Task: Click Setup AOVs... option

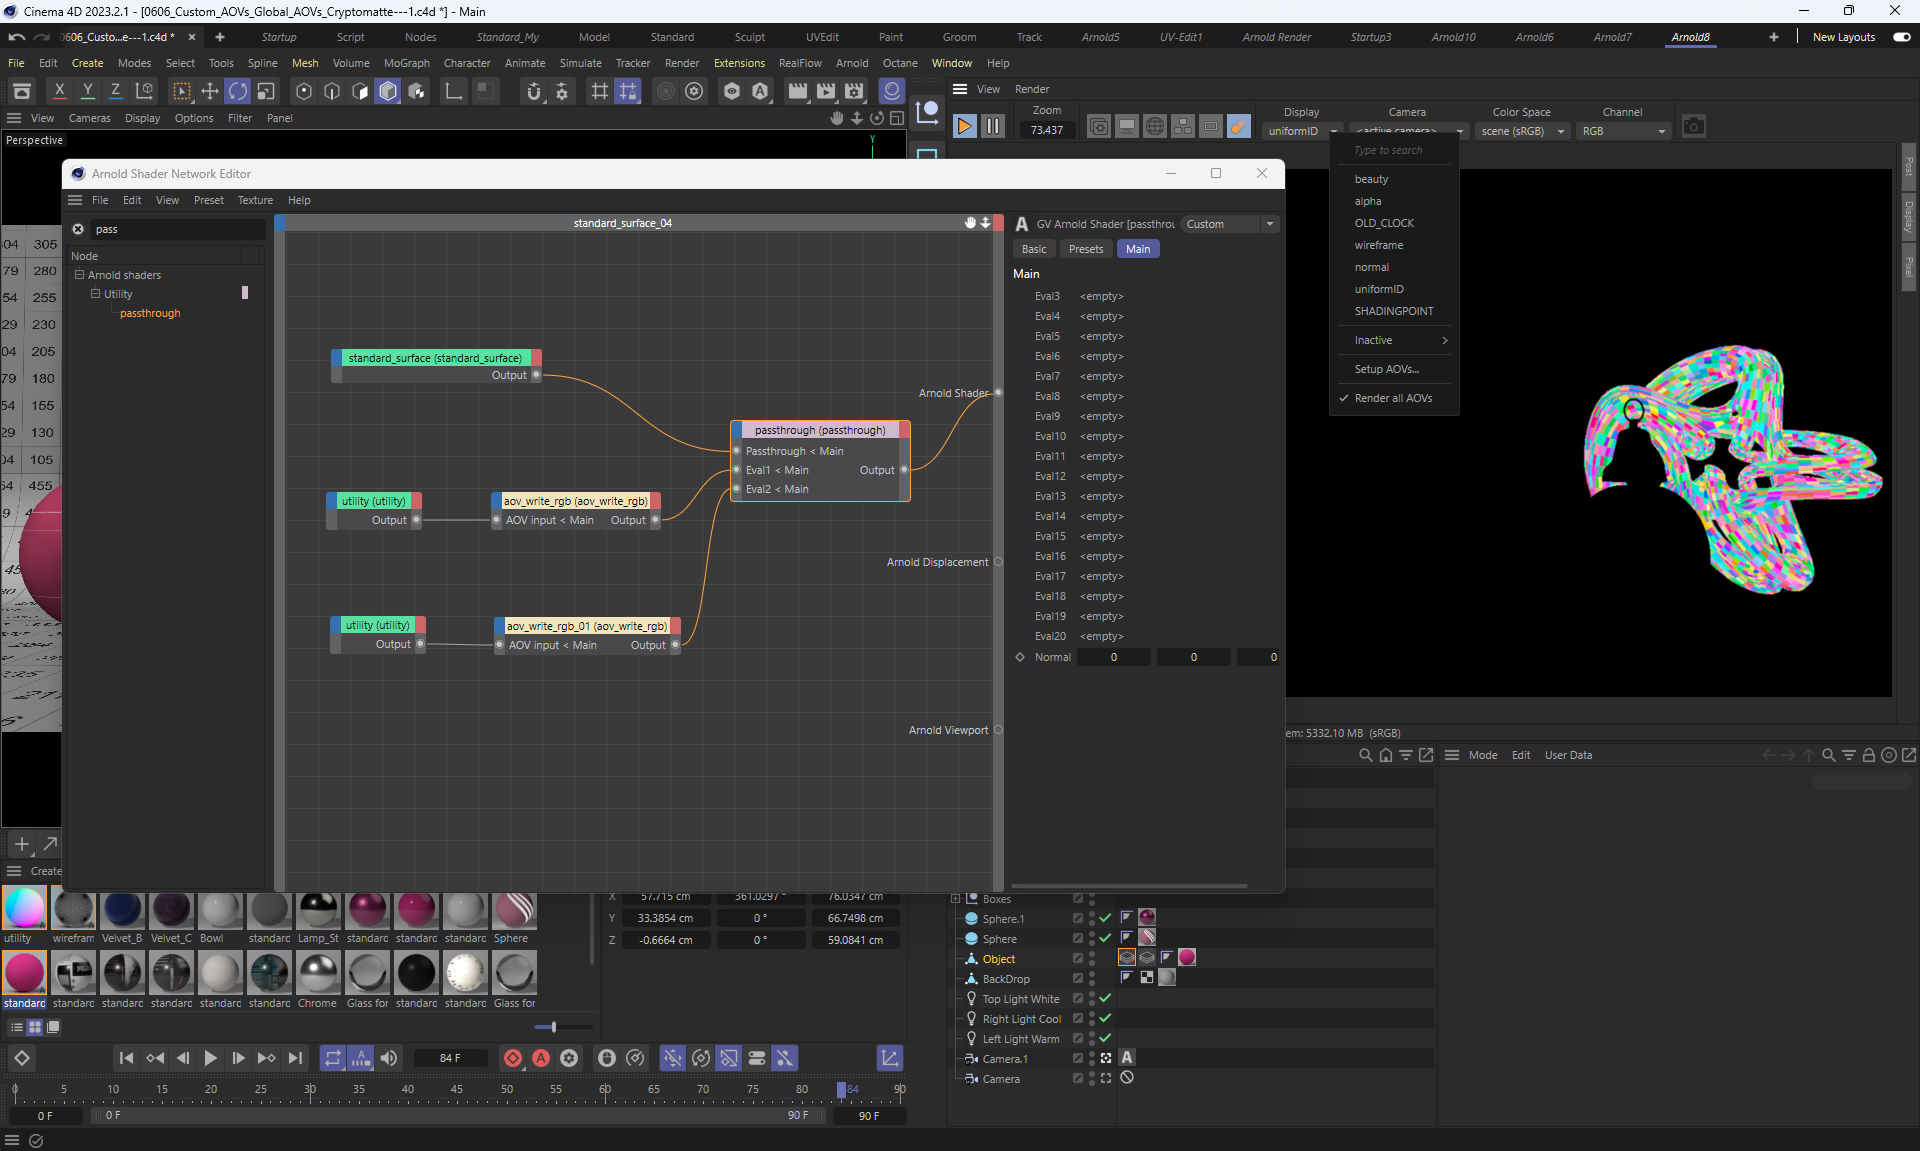Action: [x=1386, y=369]
